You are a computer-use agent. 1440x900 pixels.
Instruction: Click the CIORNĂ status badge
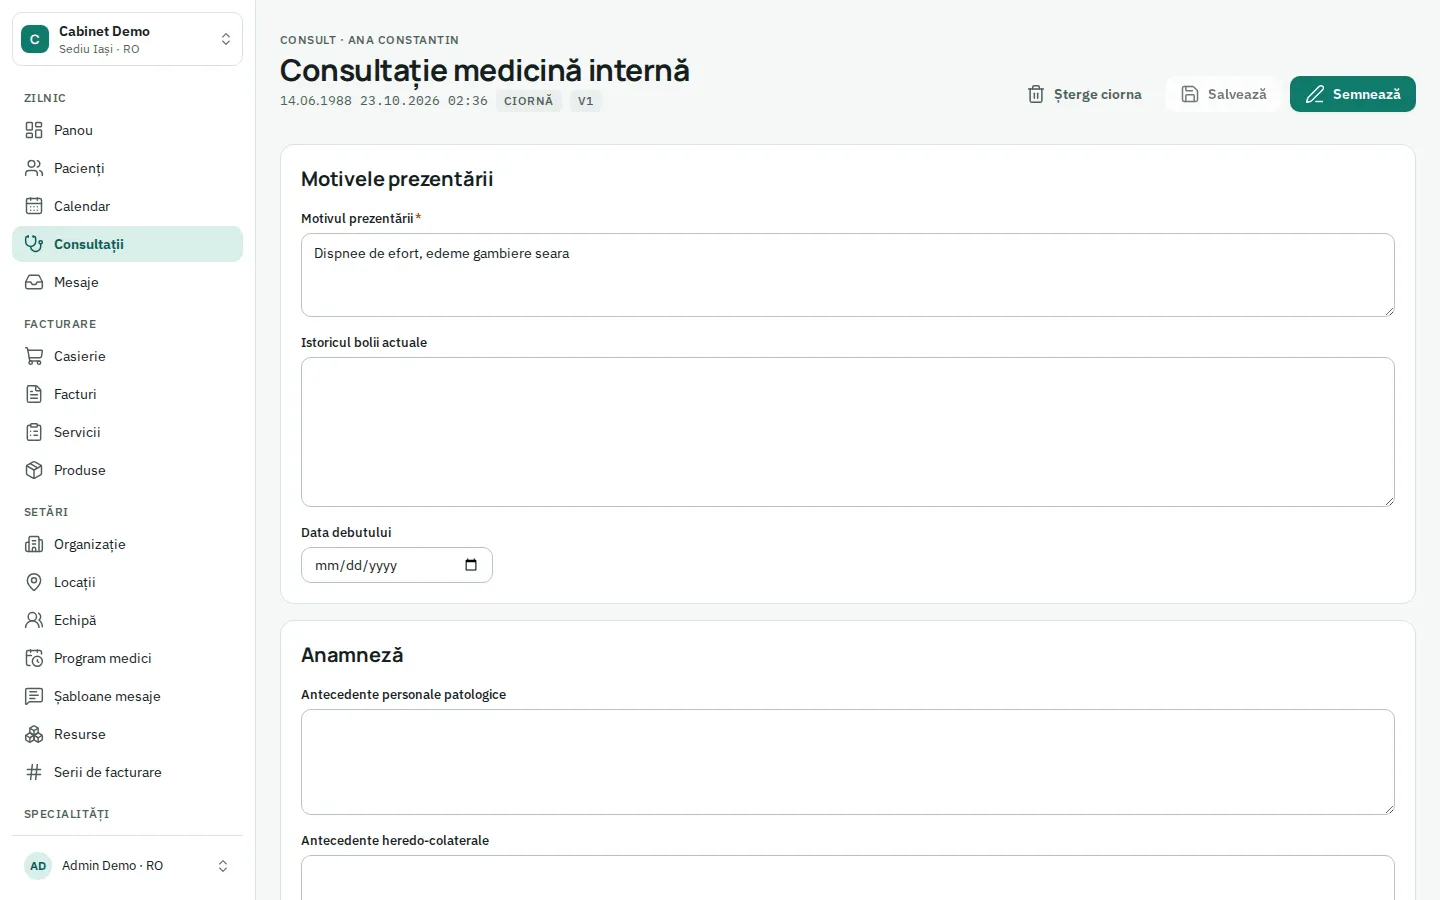pyautogui.click(x=529, y=101)
